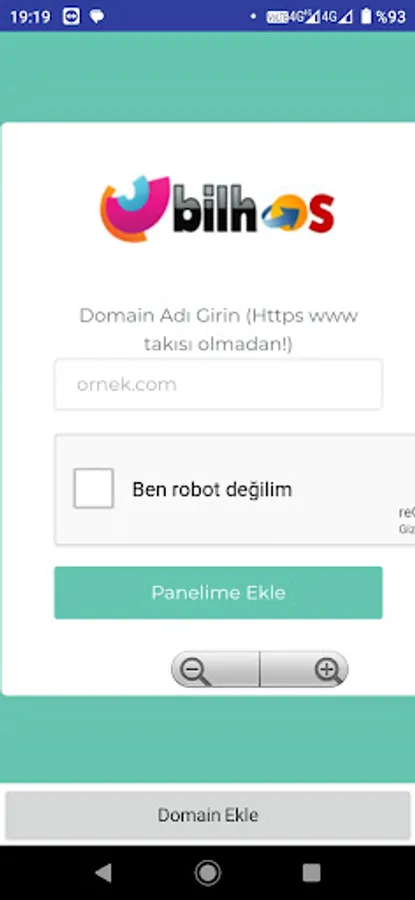Tap the 4G signal strength indicator
This screenshot has width=415, height=900.
coord(336,17)
